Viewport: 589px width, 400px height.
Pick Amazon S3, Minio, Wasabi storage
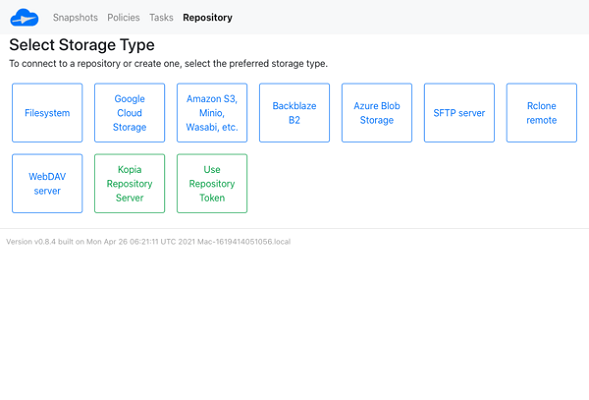click(212, 113)
